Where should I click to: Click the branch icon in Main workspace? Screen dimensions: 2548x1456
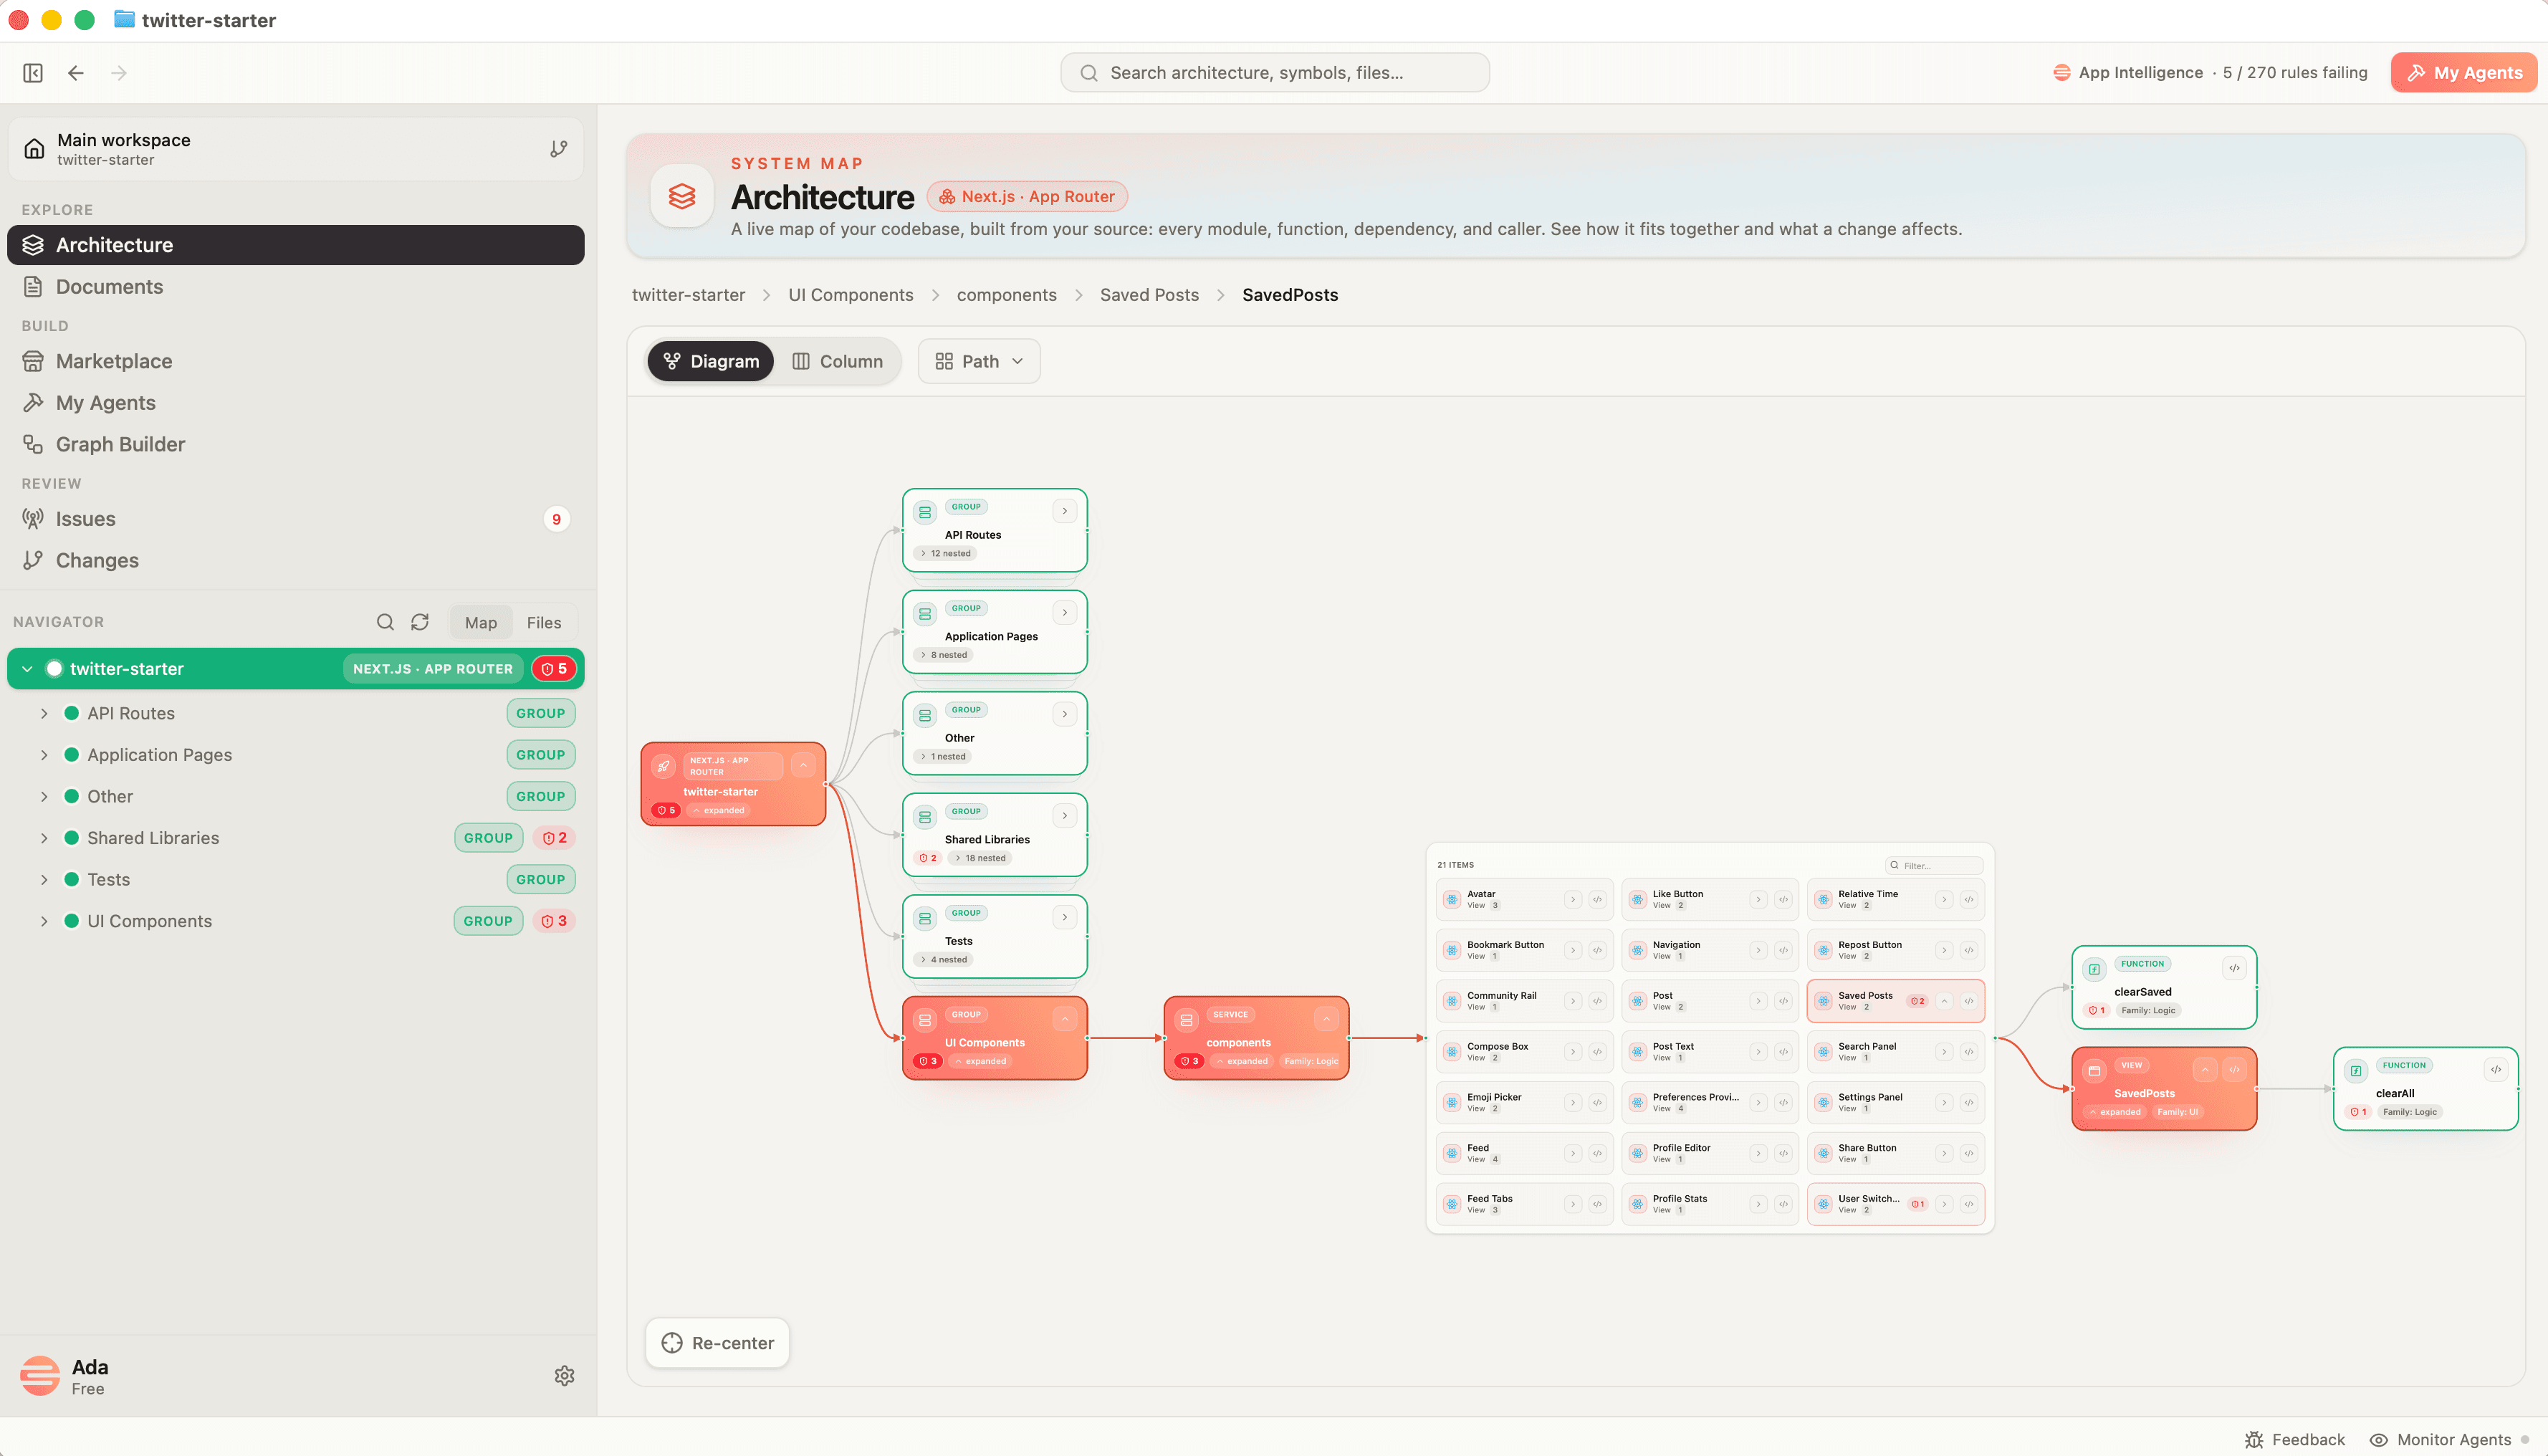[x=558, y=149]
